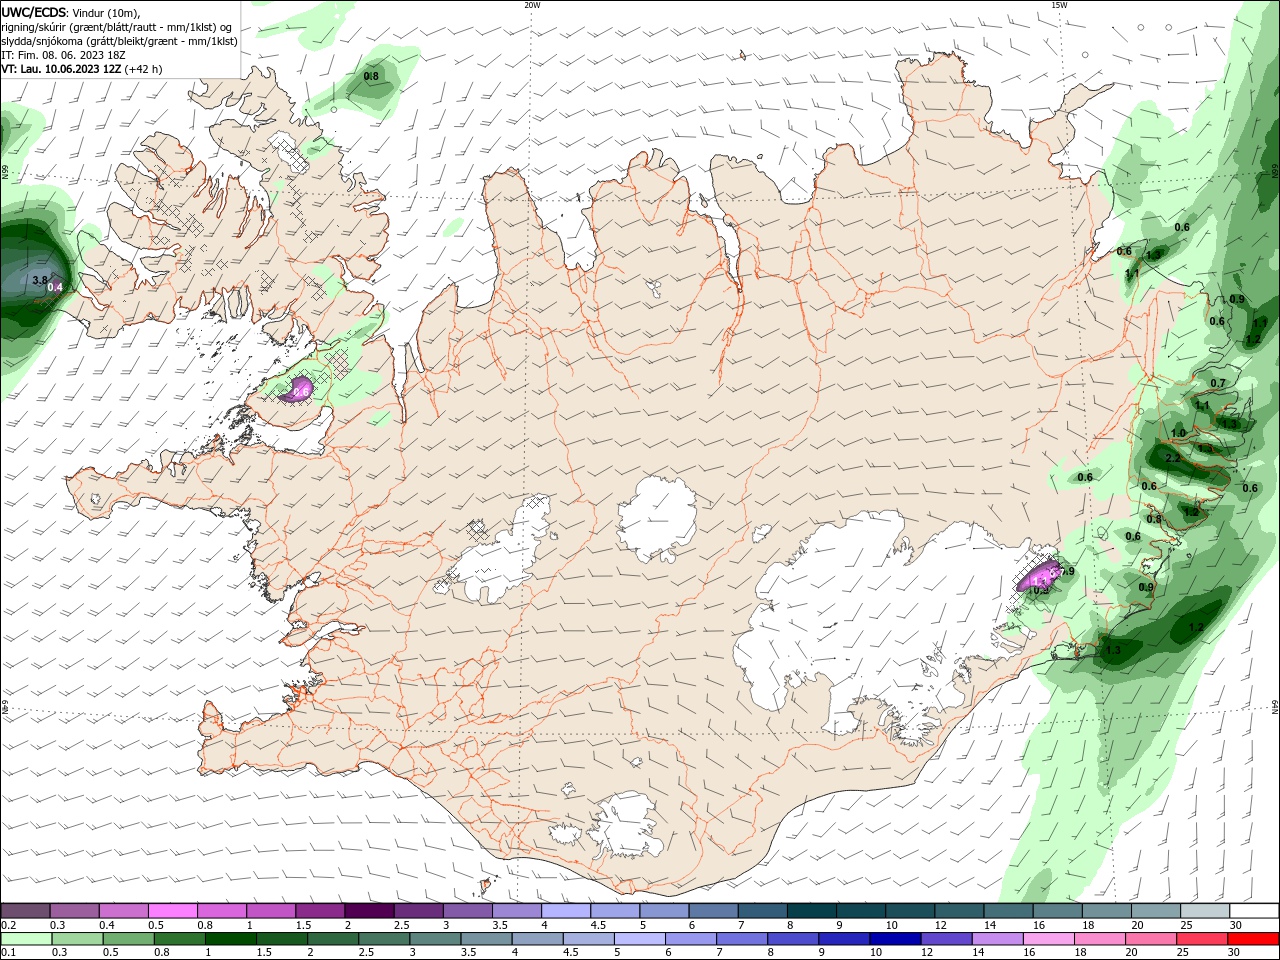Viewport: 1280px width, 960px height.
Task: Click the "0.8" value north of the Westfjords
Action: [371, 76]
